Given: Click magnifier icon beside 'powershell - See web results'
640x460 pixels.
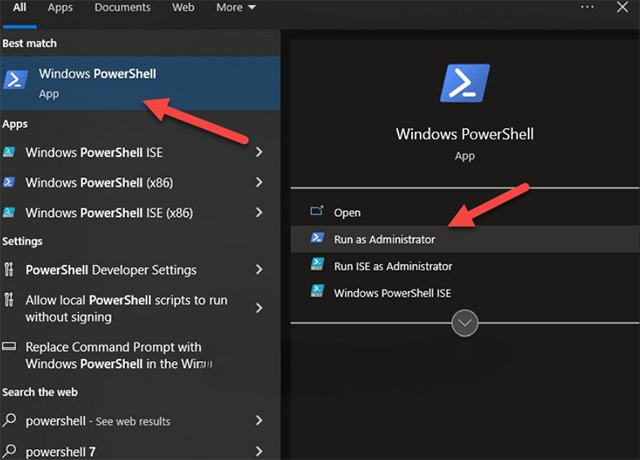Looking at the screenshot, I should 9,420.
